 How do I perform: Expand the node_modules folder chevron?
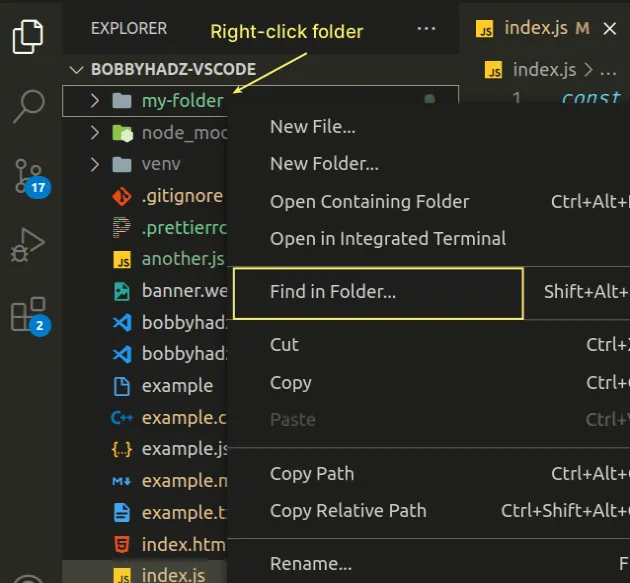(94, 133)
